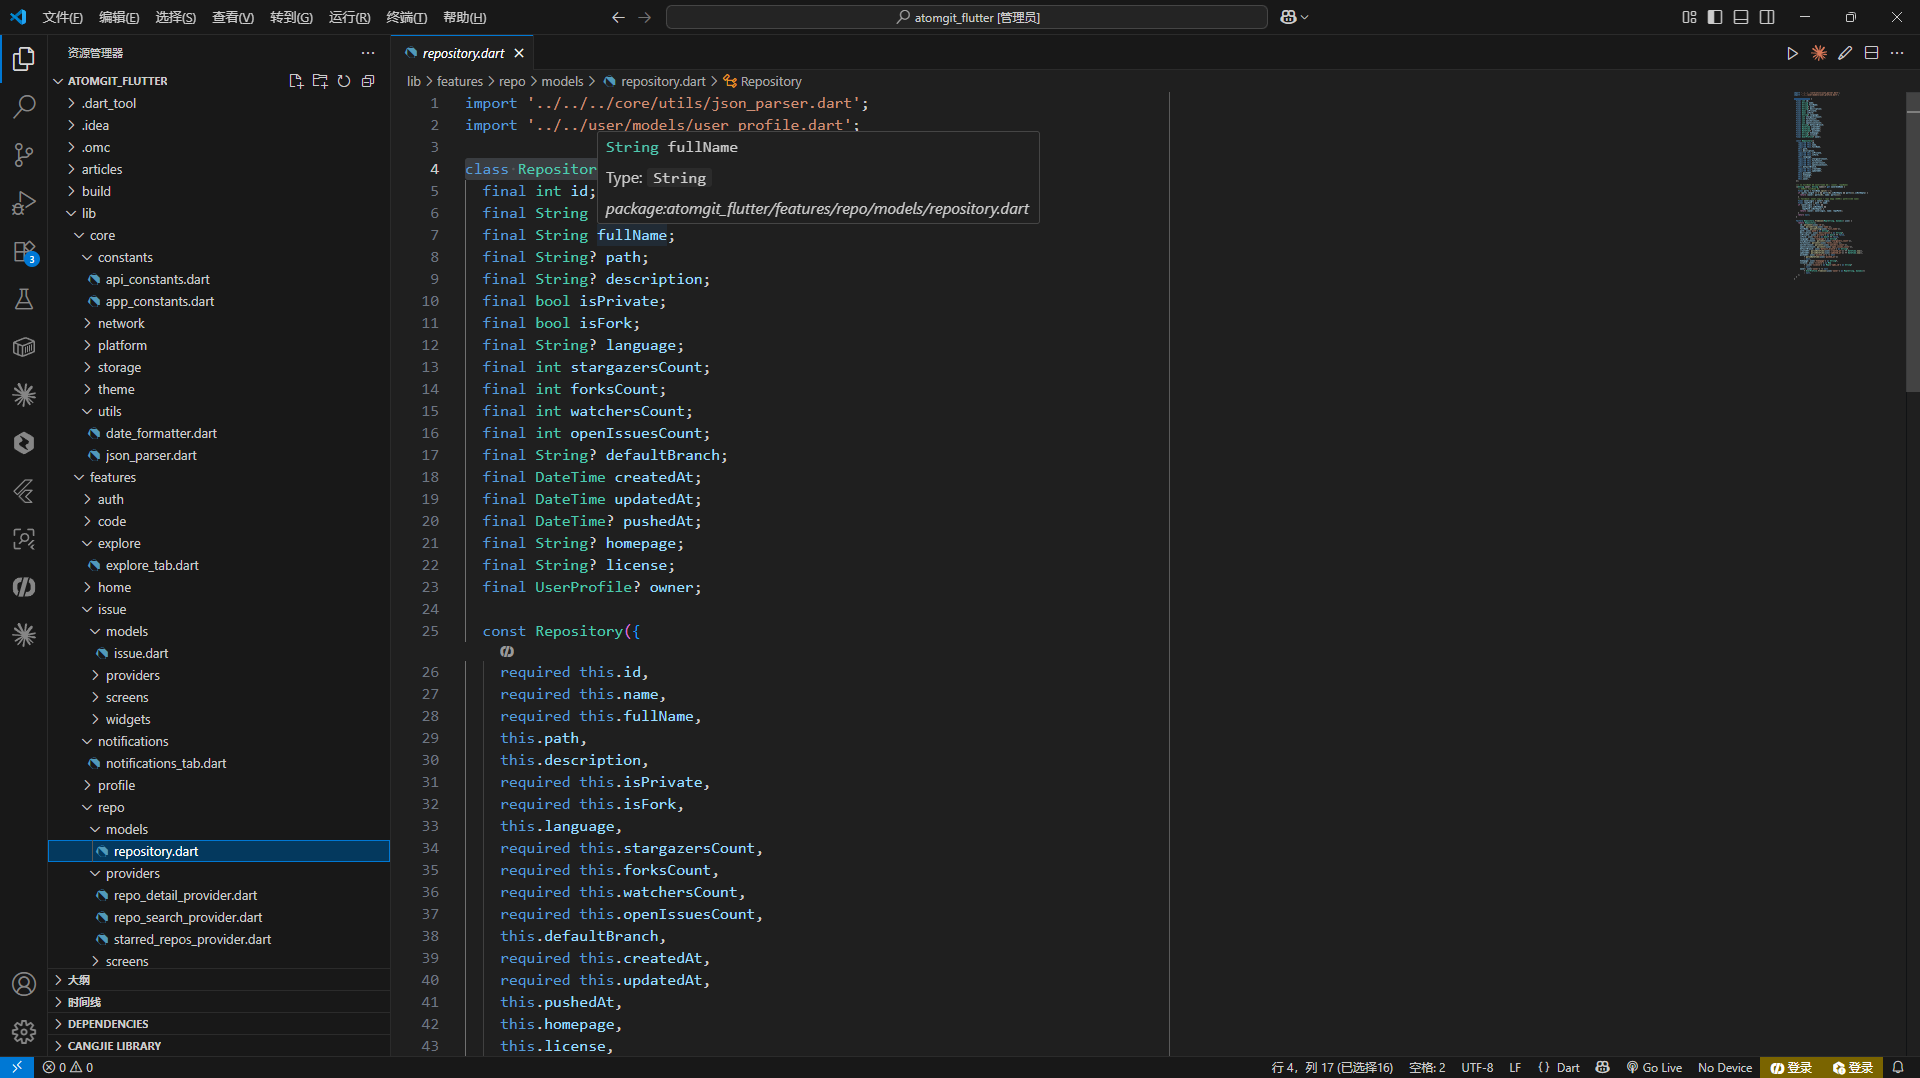Open the Testing flask view
The image size is (1920, 1078).
coord(24,299)
